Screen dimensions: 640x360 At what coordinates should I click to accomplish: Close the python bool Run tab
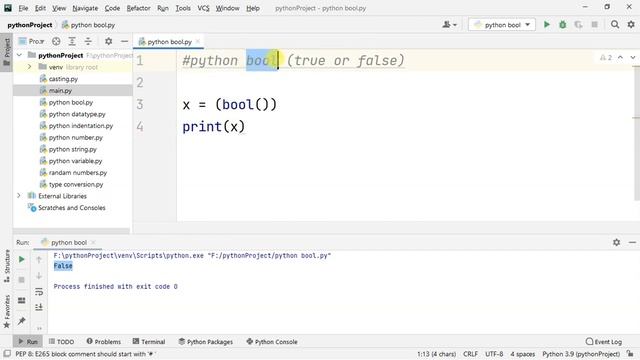(93, 242)
